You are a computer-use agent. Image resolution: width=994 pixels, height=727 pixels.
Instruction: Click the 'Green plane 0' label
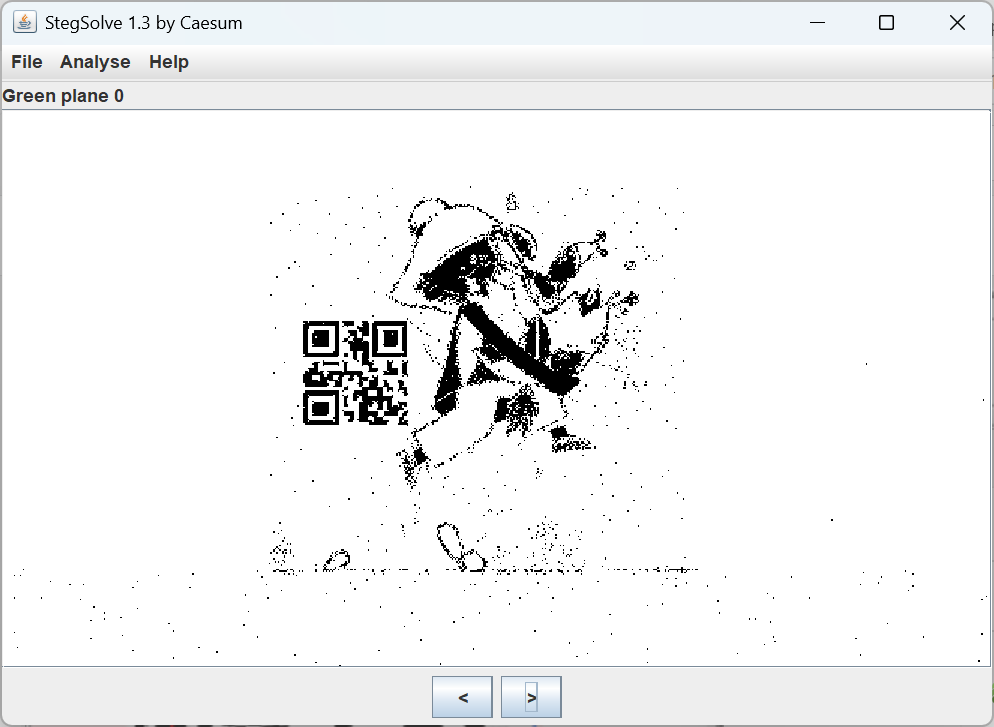coord(63,96)
